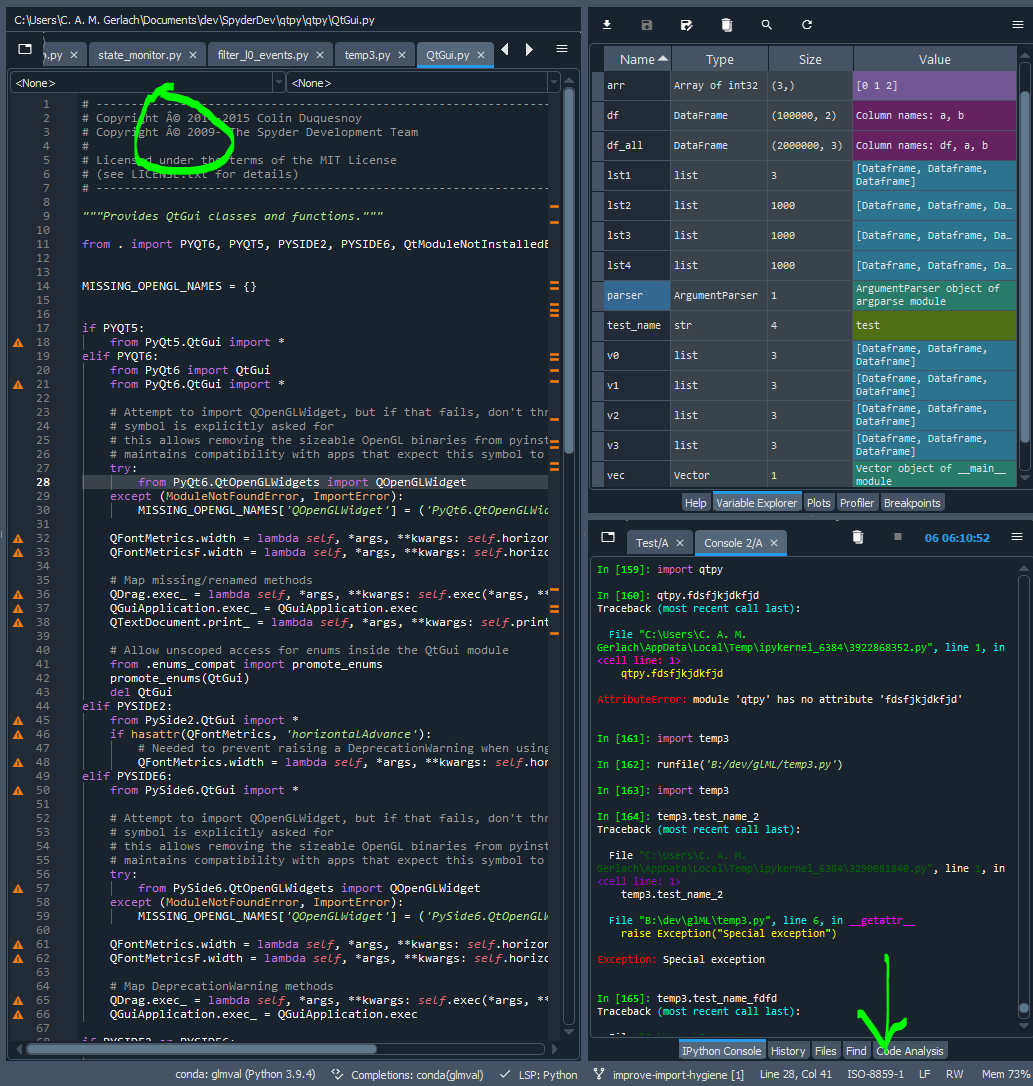Click the warning icon on line 57
This screenshot has height=1086, width=1033.
point(18,888)
